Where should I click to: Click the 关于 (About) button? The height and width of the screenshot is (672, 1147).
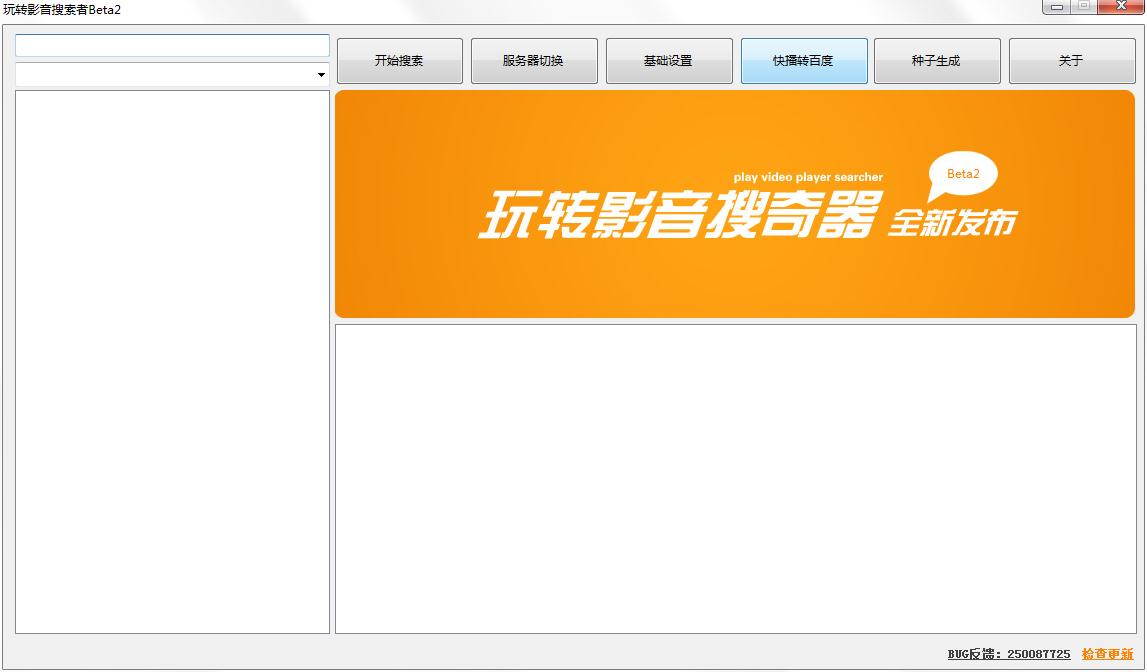pyautogui.click(x=1071, y=60)
